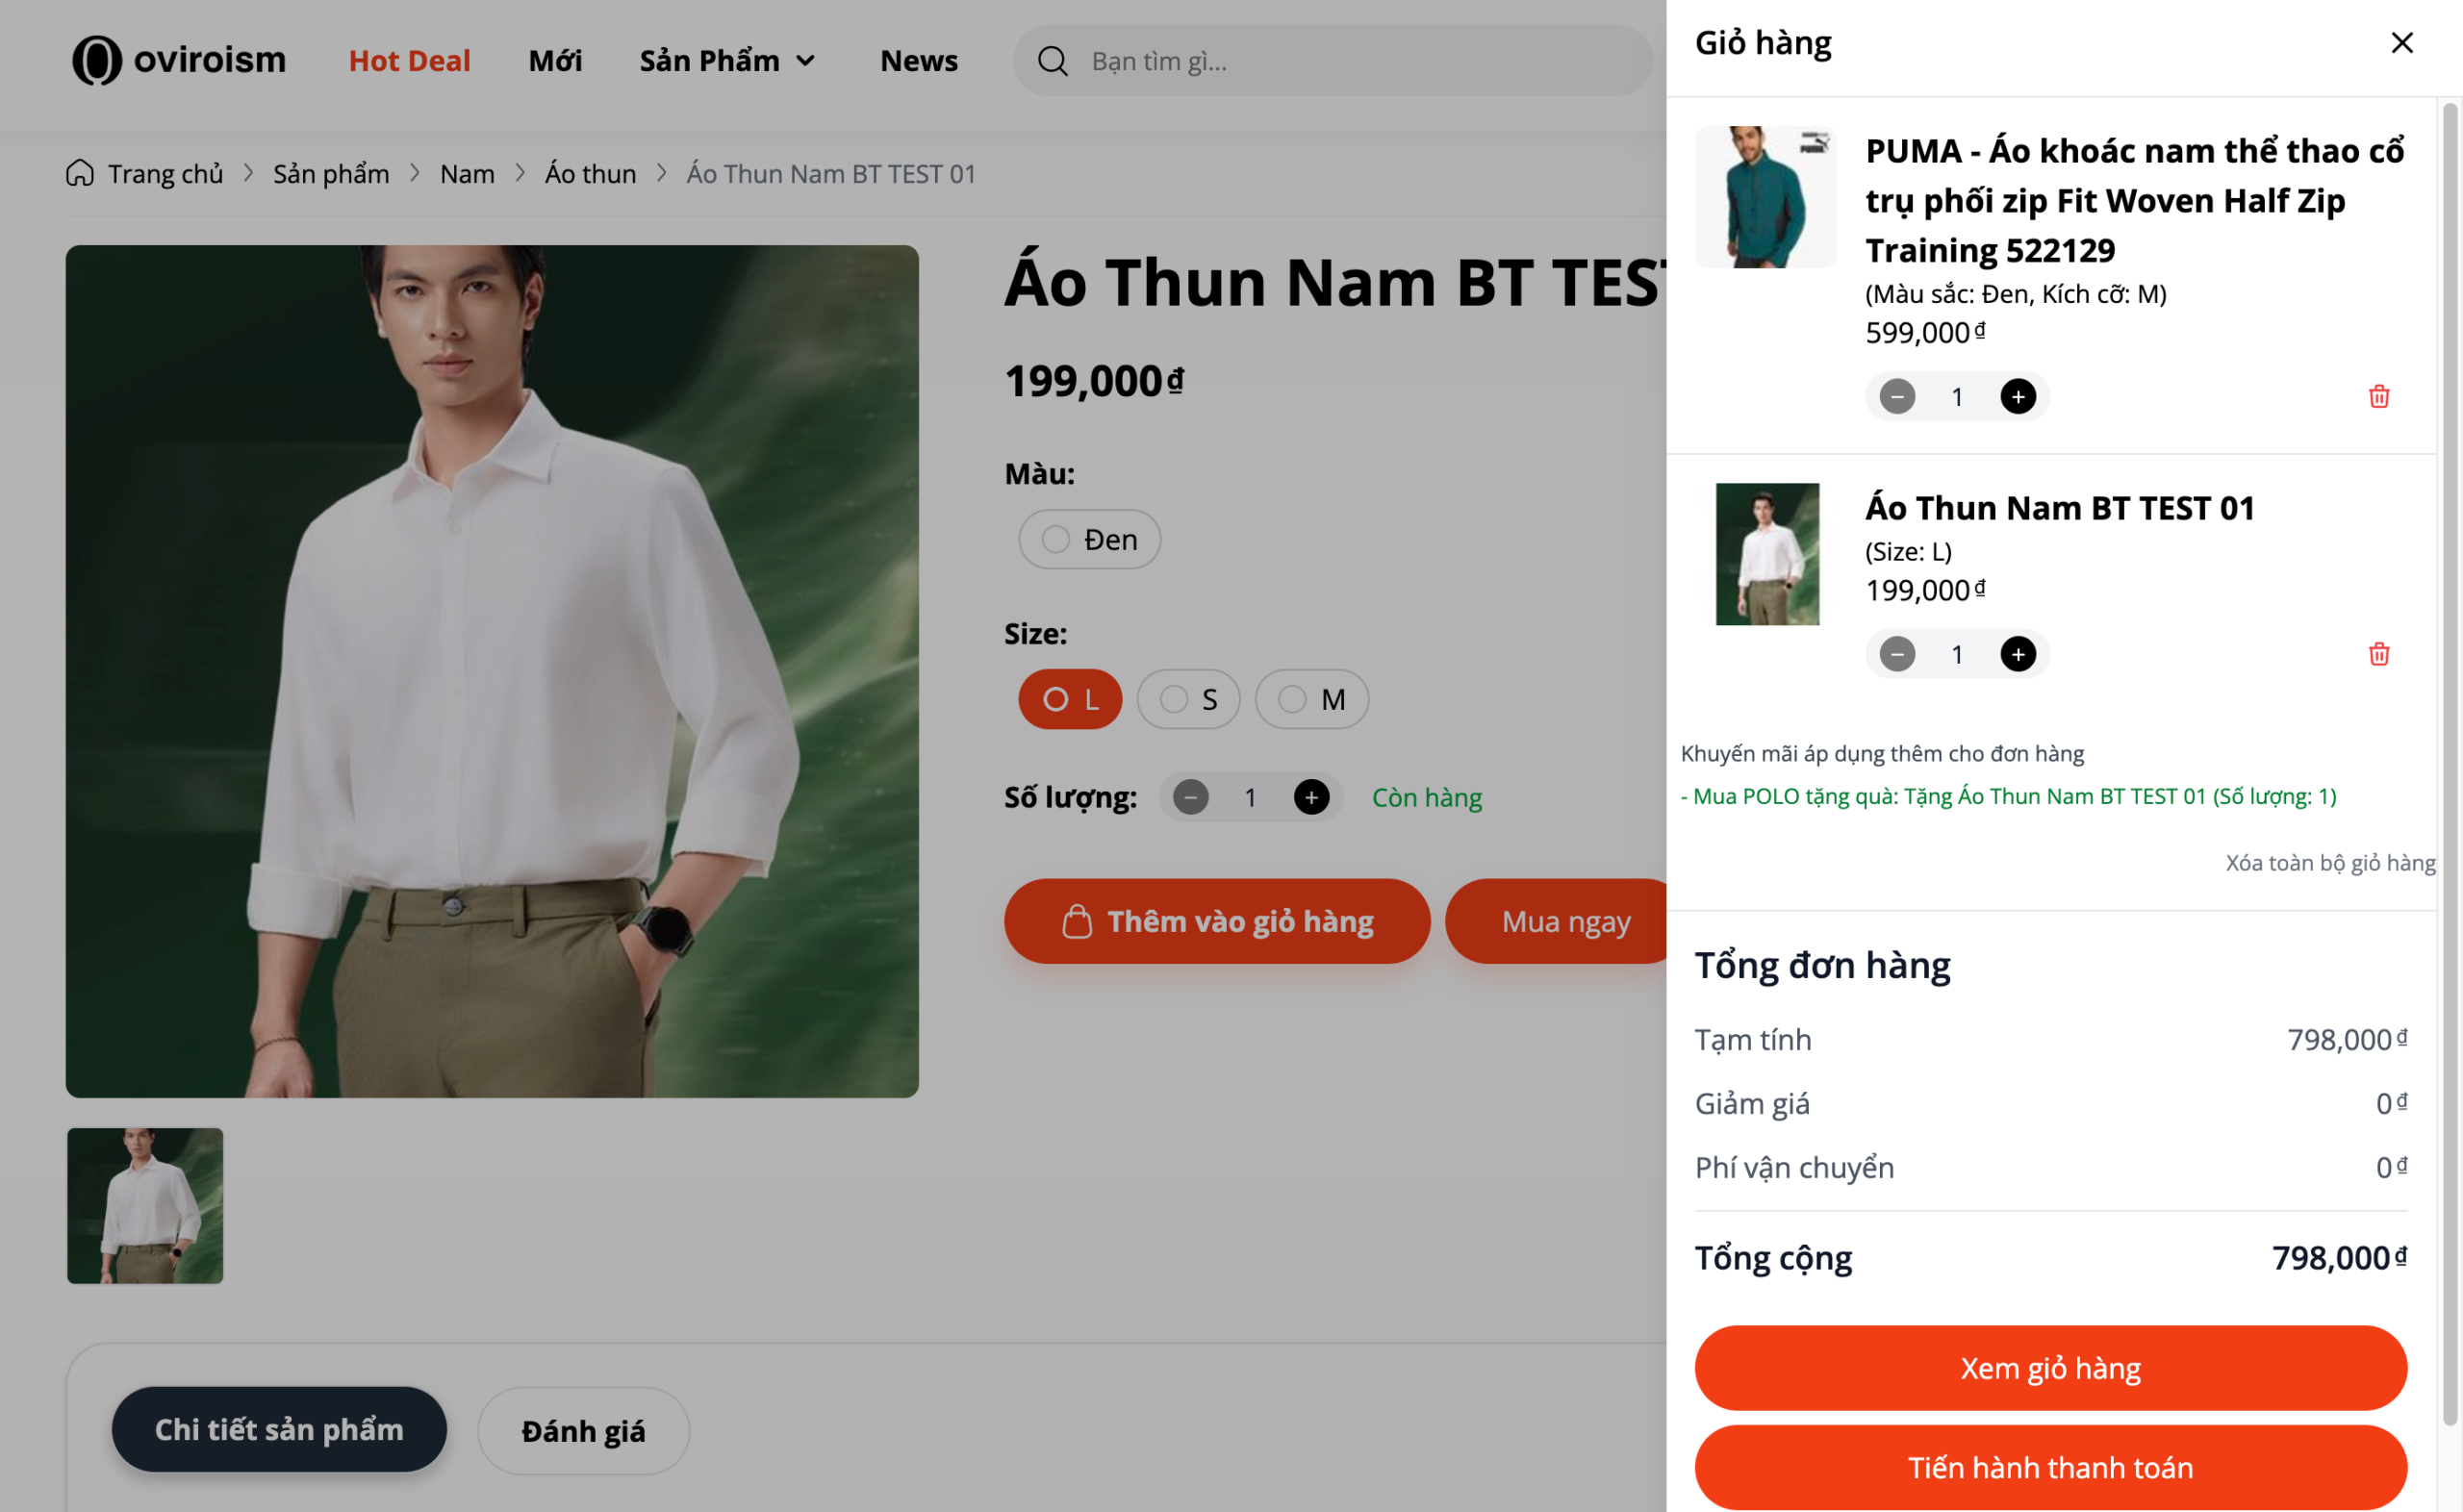Remove Áo Thun Nam BT TEST 01 from cart

point(2378,654)
